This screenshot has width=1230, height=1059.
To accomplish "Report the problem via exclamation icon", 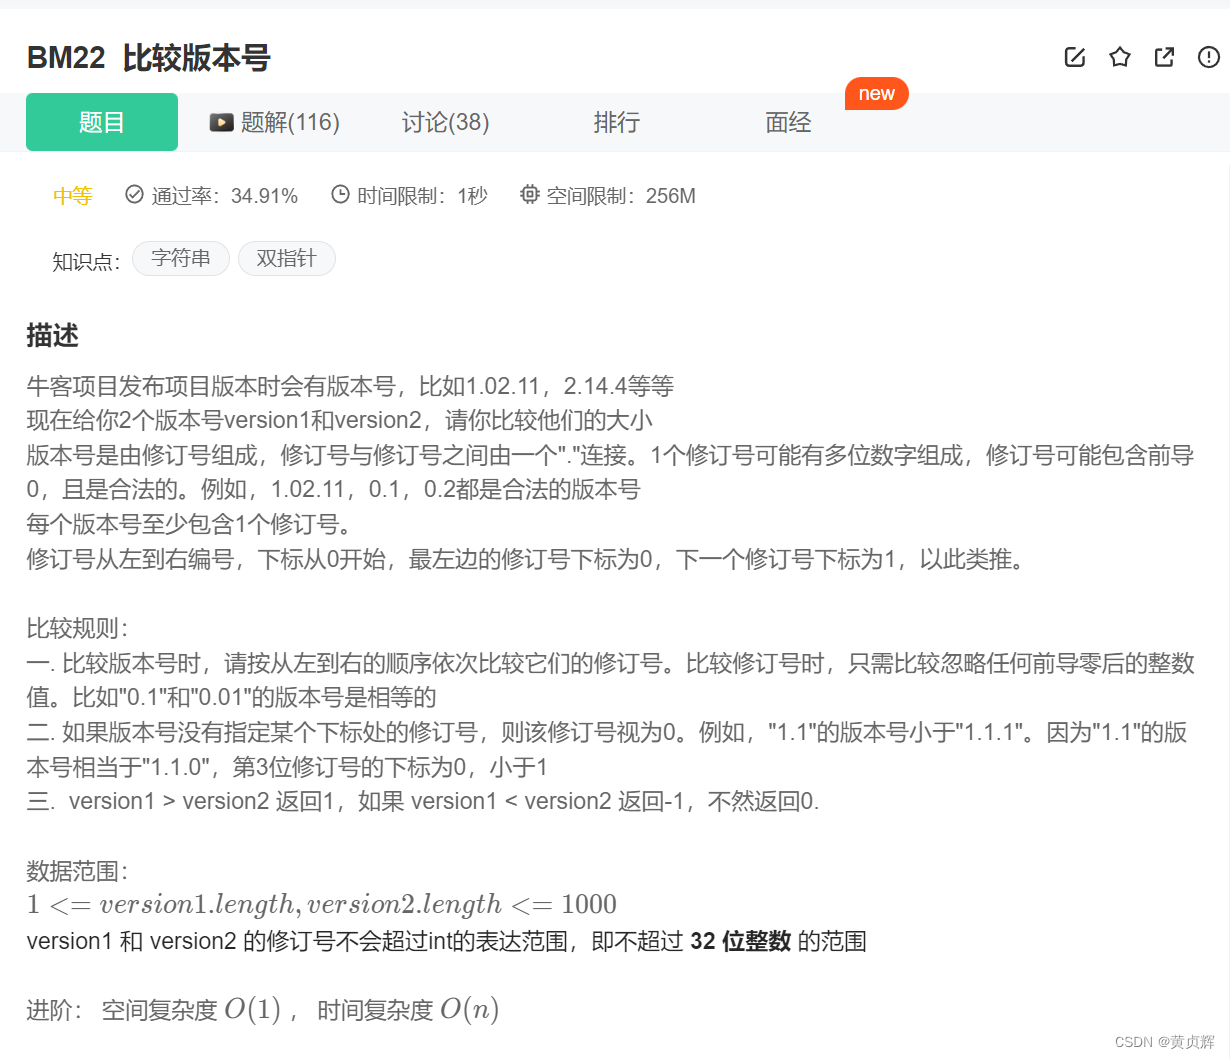I will point(1208,57).
